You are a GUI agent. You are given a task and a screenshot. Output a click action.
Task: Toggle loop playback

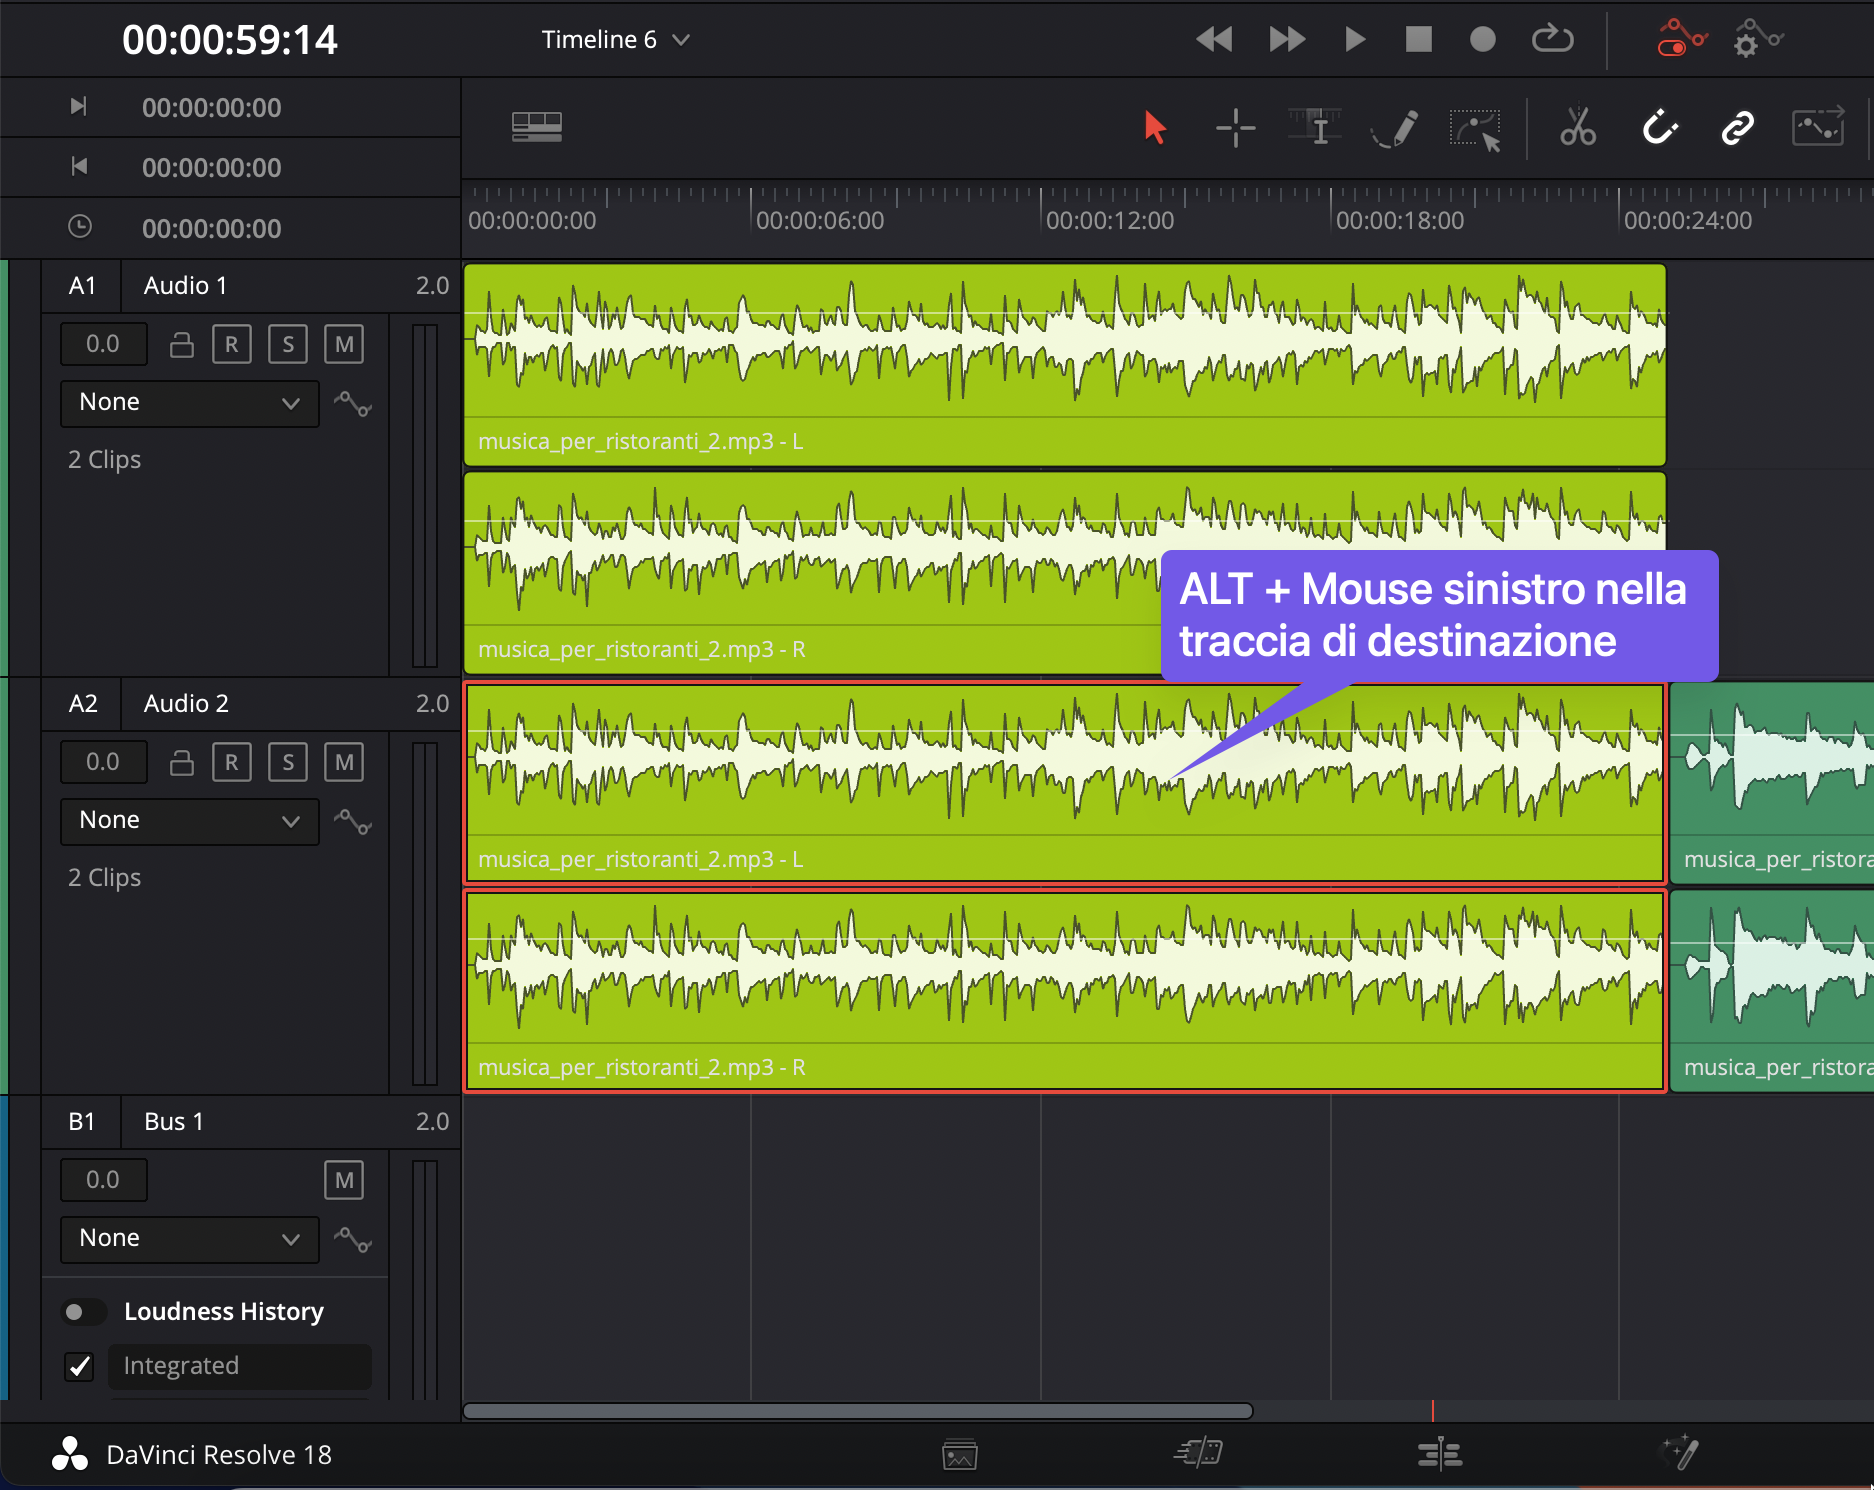tap(1552, 40)
